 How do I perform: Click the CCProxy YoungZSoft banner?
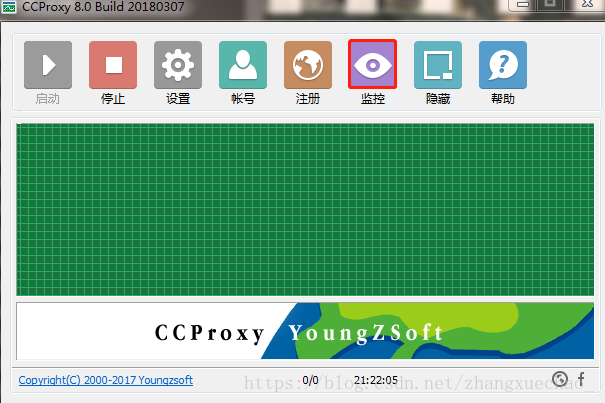[x=305, y=331]
